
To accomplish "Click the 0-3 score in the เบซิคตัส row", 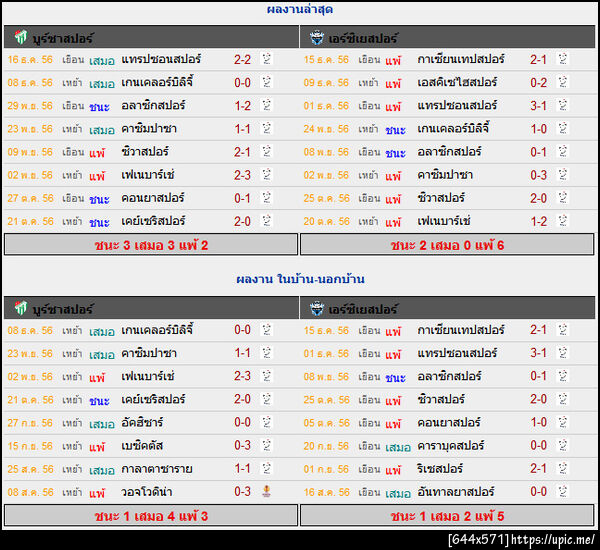I will (243, 446).
